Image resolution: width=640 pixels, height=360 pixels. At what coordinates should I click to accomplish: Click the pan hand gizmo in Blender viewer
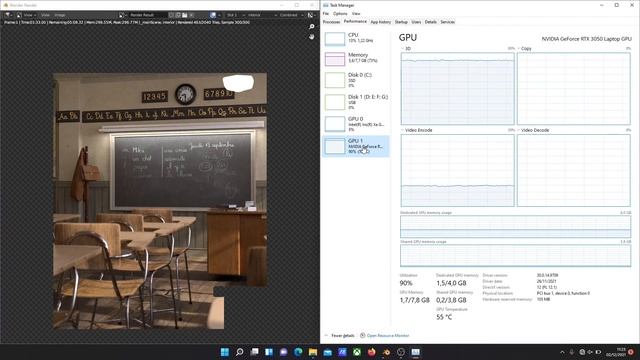point(312,37)
